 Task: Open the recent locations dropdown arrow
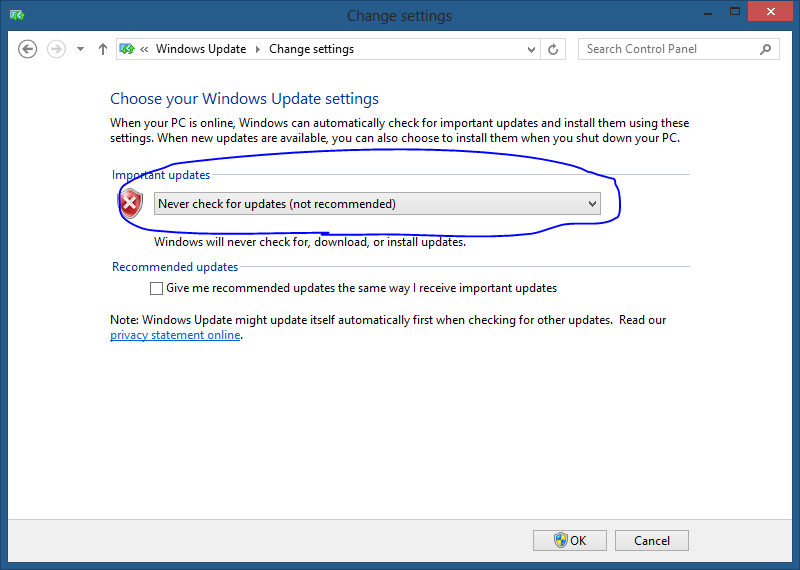coord(80,49)
